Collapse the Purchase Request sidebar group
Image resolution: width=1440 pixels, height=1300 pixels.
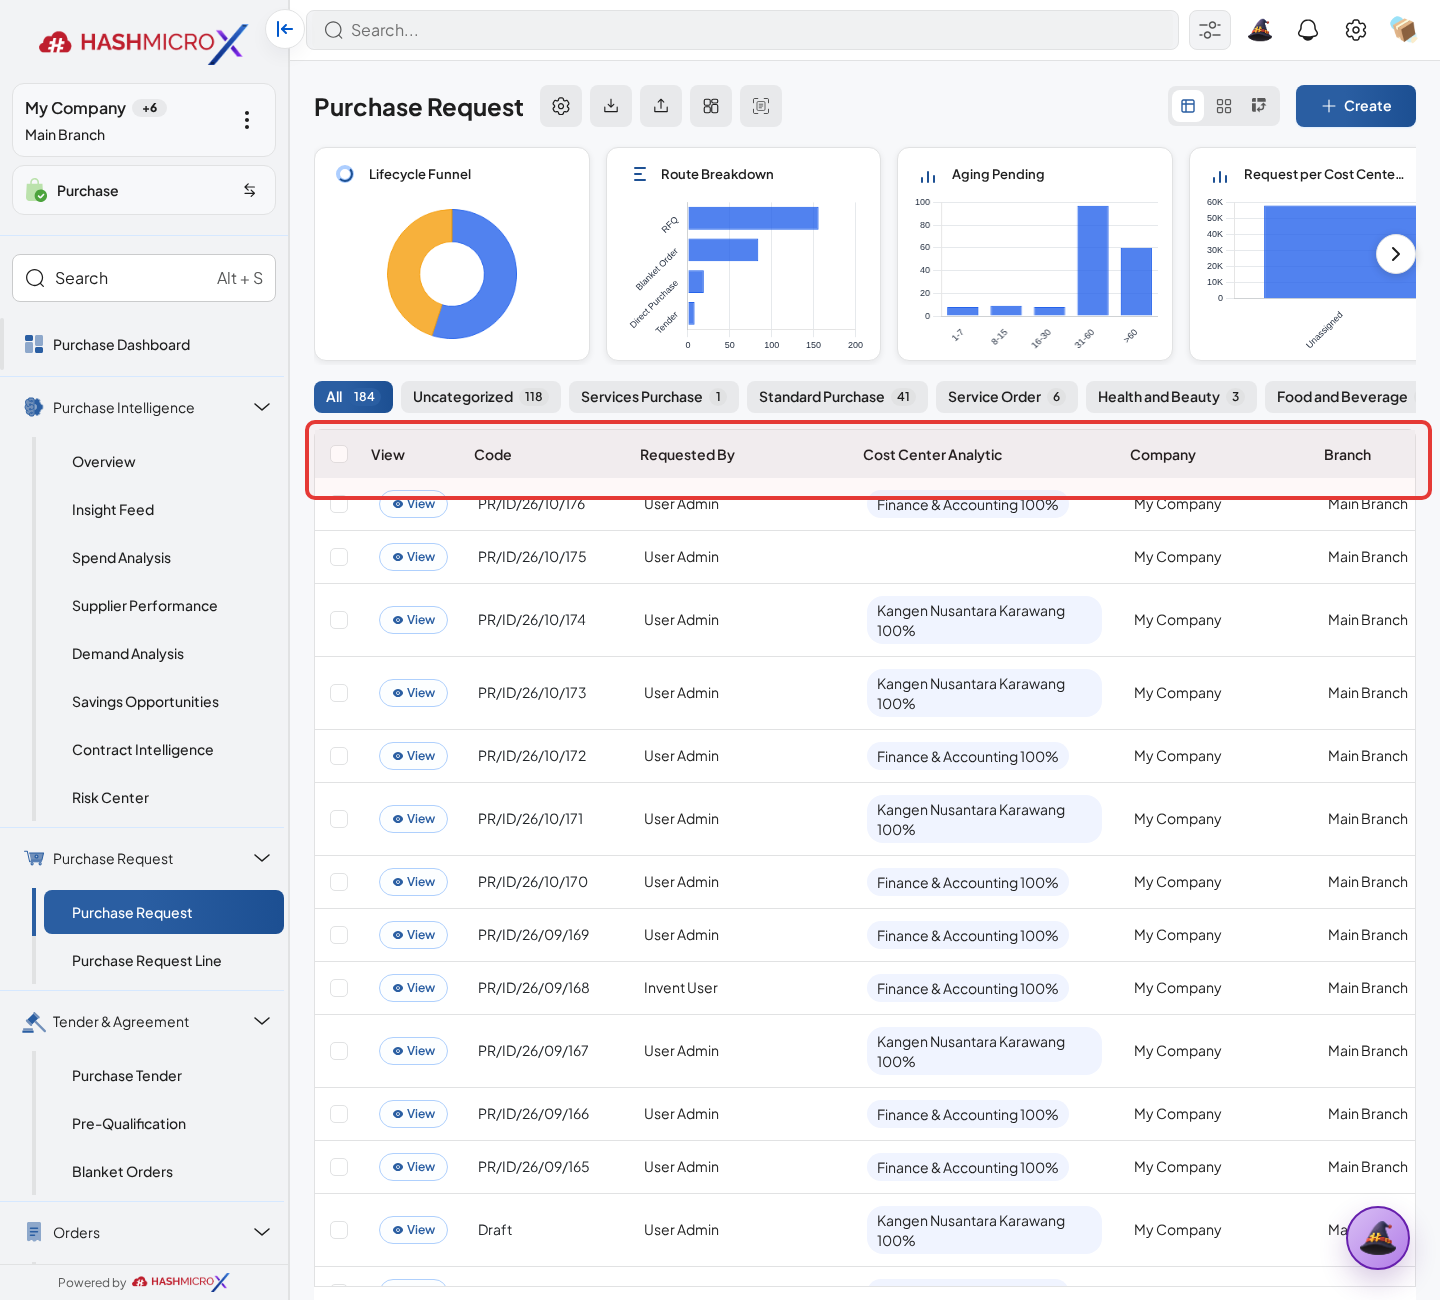262,858
